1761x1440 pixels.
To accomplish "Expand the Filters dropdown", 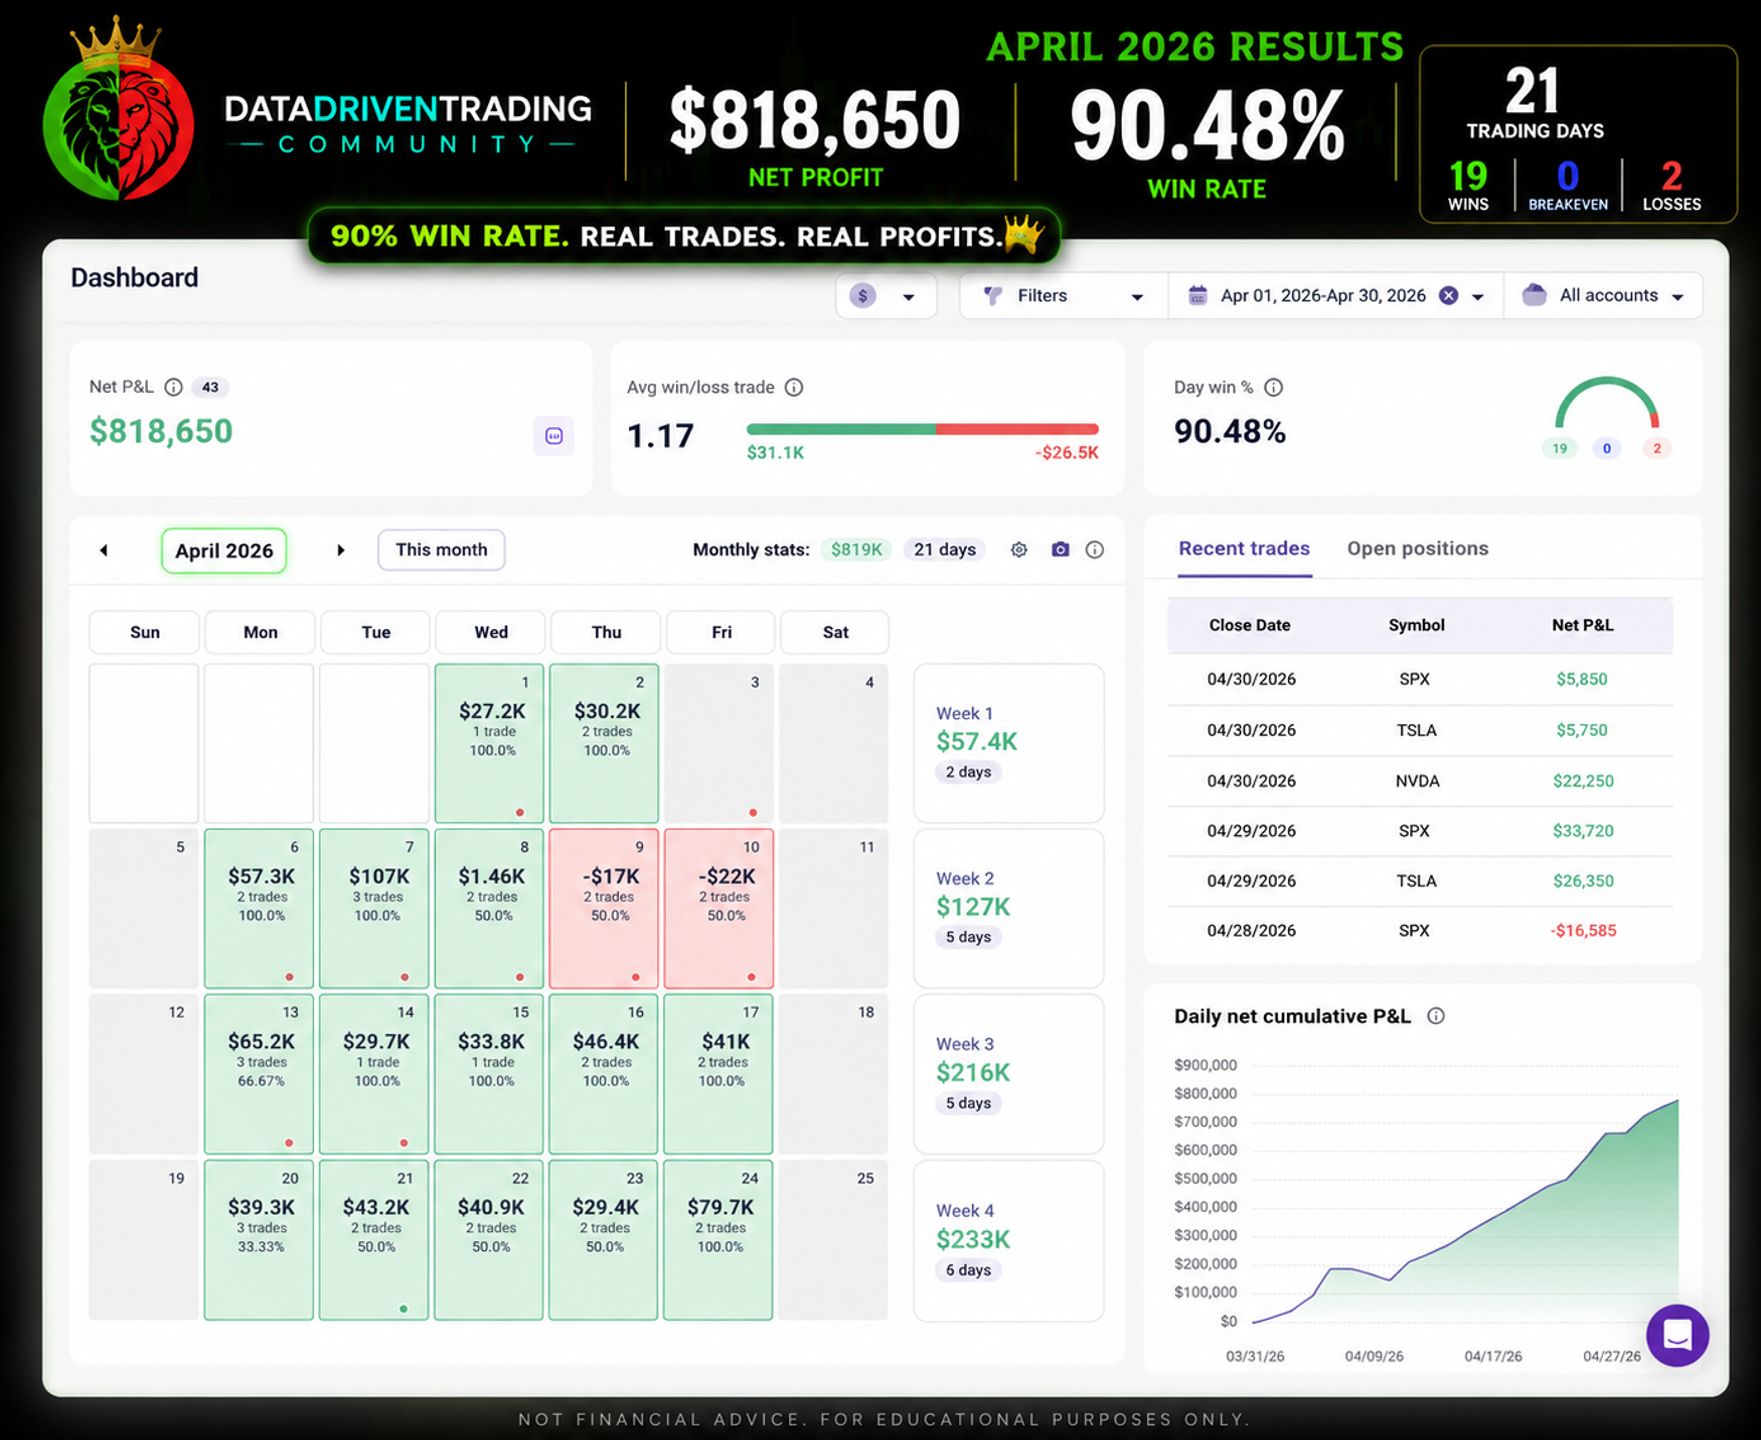I will 1063,296.
